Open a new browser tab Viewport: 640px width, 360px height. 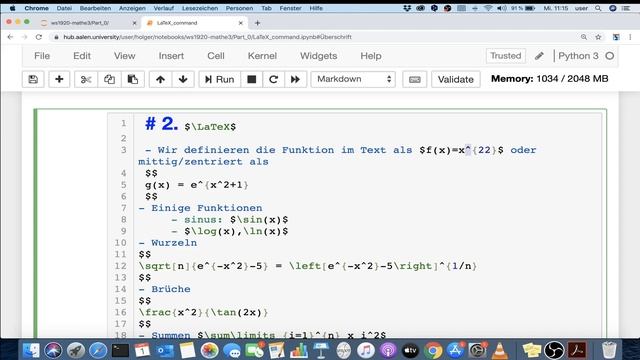(x=257, y=23)
